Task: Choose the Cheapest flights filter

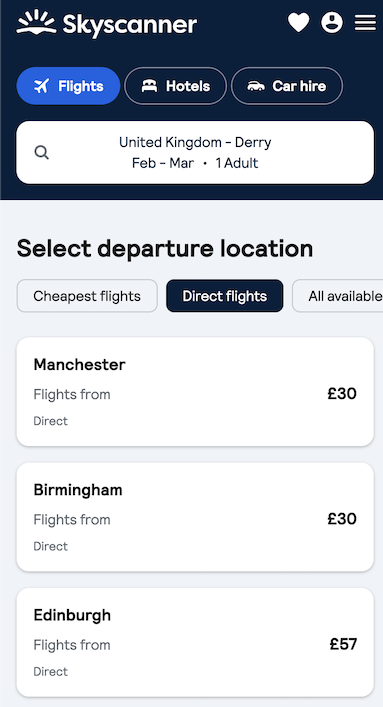Action: (87, 296)
